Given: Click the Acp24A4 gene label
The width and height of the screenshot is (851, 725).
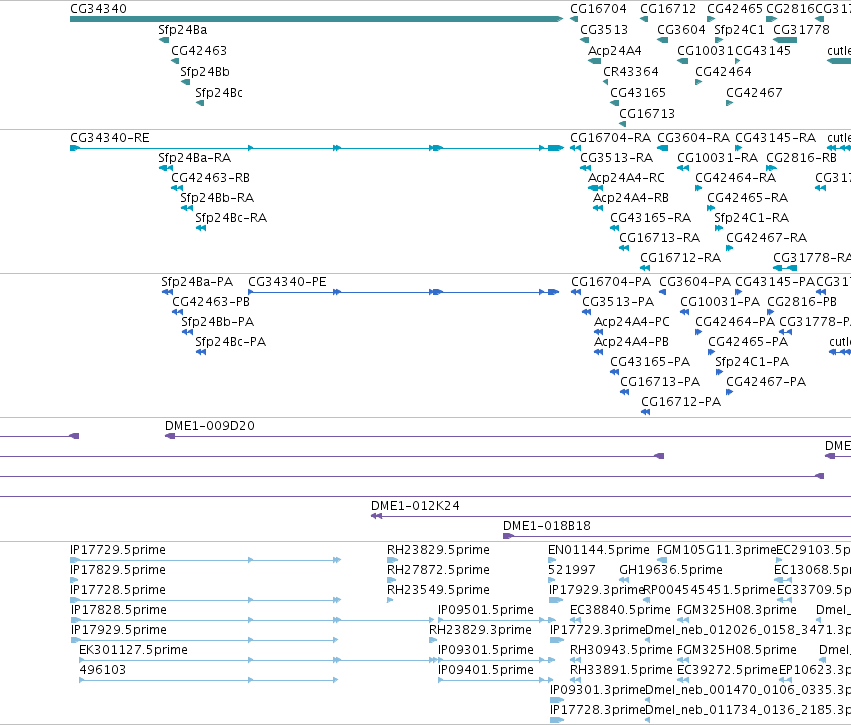Looking at the screenshot, I should [x=614, y=51].
